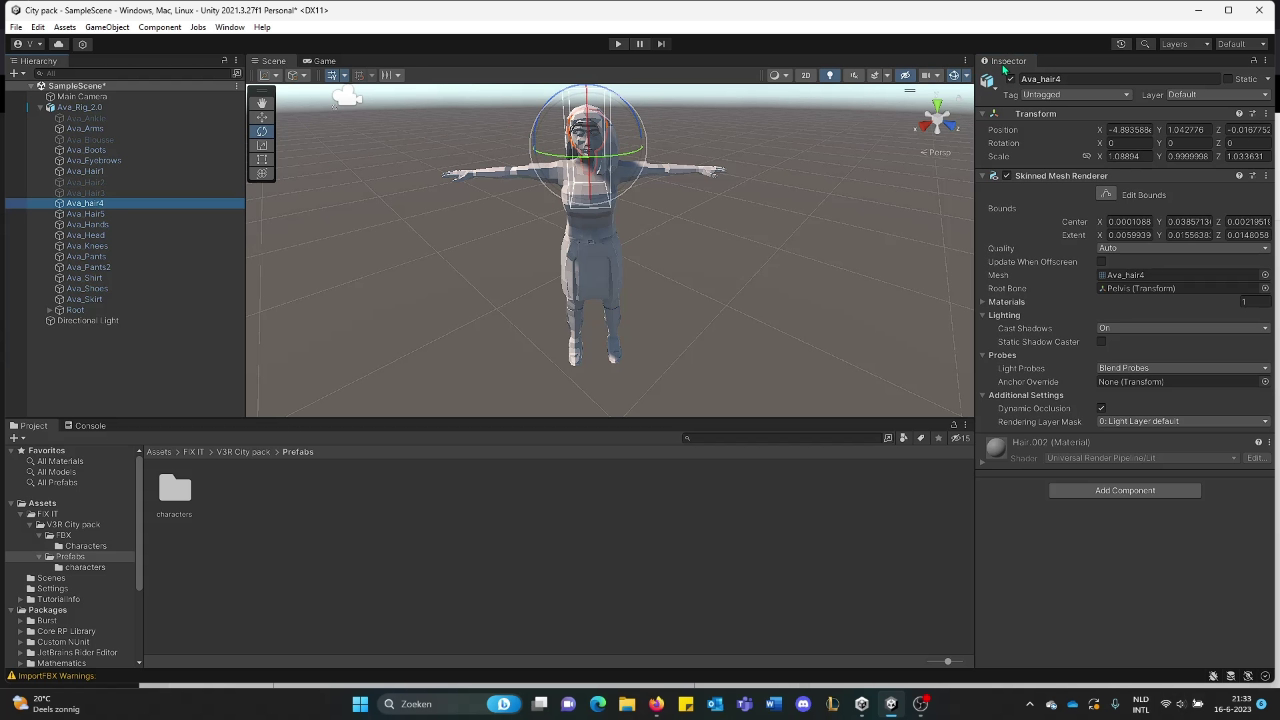
Task: Open the characters folder thumbnail
Action: [174, 488]
